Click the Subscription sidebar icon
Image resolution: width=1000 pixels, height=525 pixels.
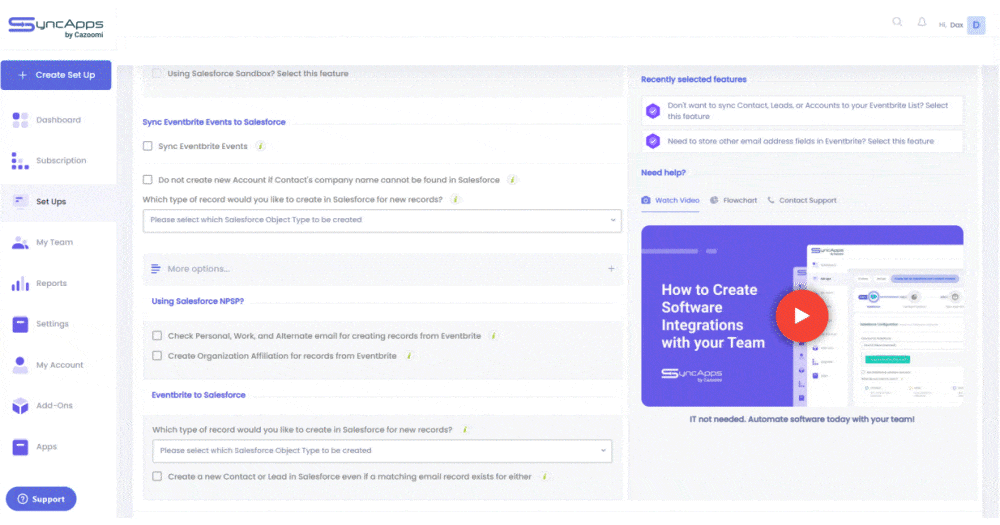click(x=20, y=161)
